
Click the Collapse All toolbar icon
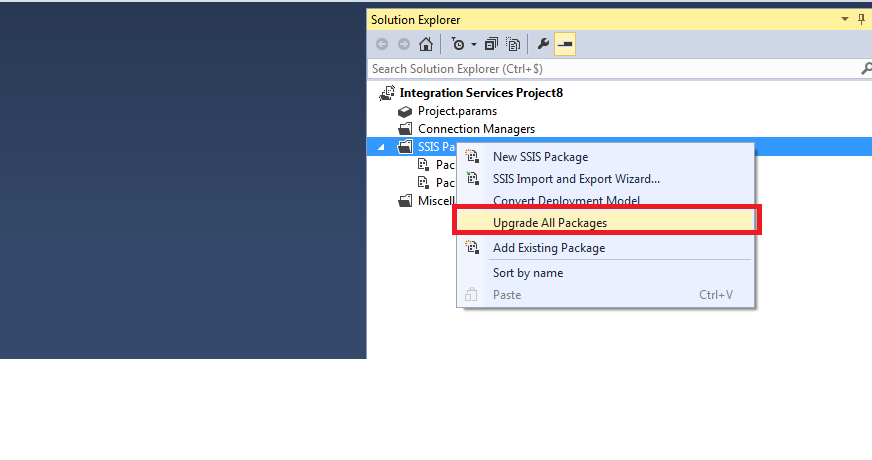pos(491,44)
